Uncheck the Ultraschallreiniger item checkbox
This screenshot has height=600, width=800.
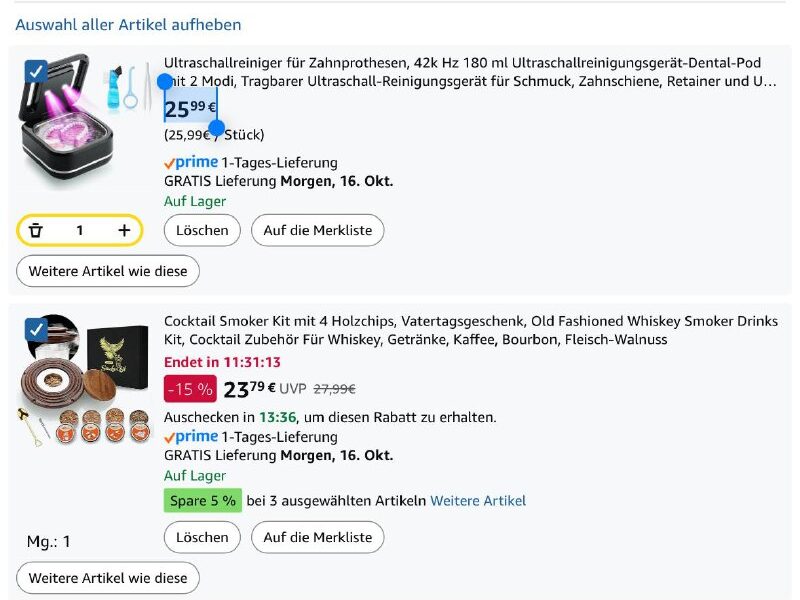point(36,71)
